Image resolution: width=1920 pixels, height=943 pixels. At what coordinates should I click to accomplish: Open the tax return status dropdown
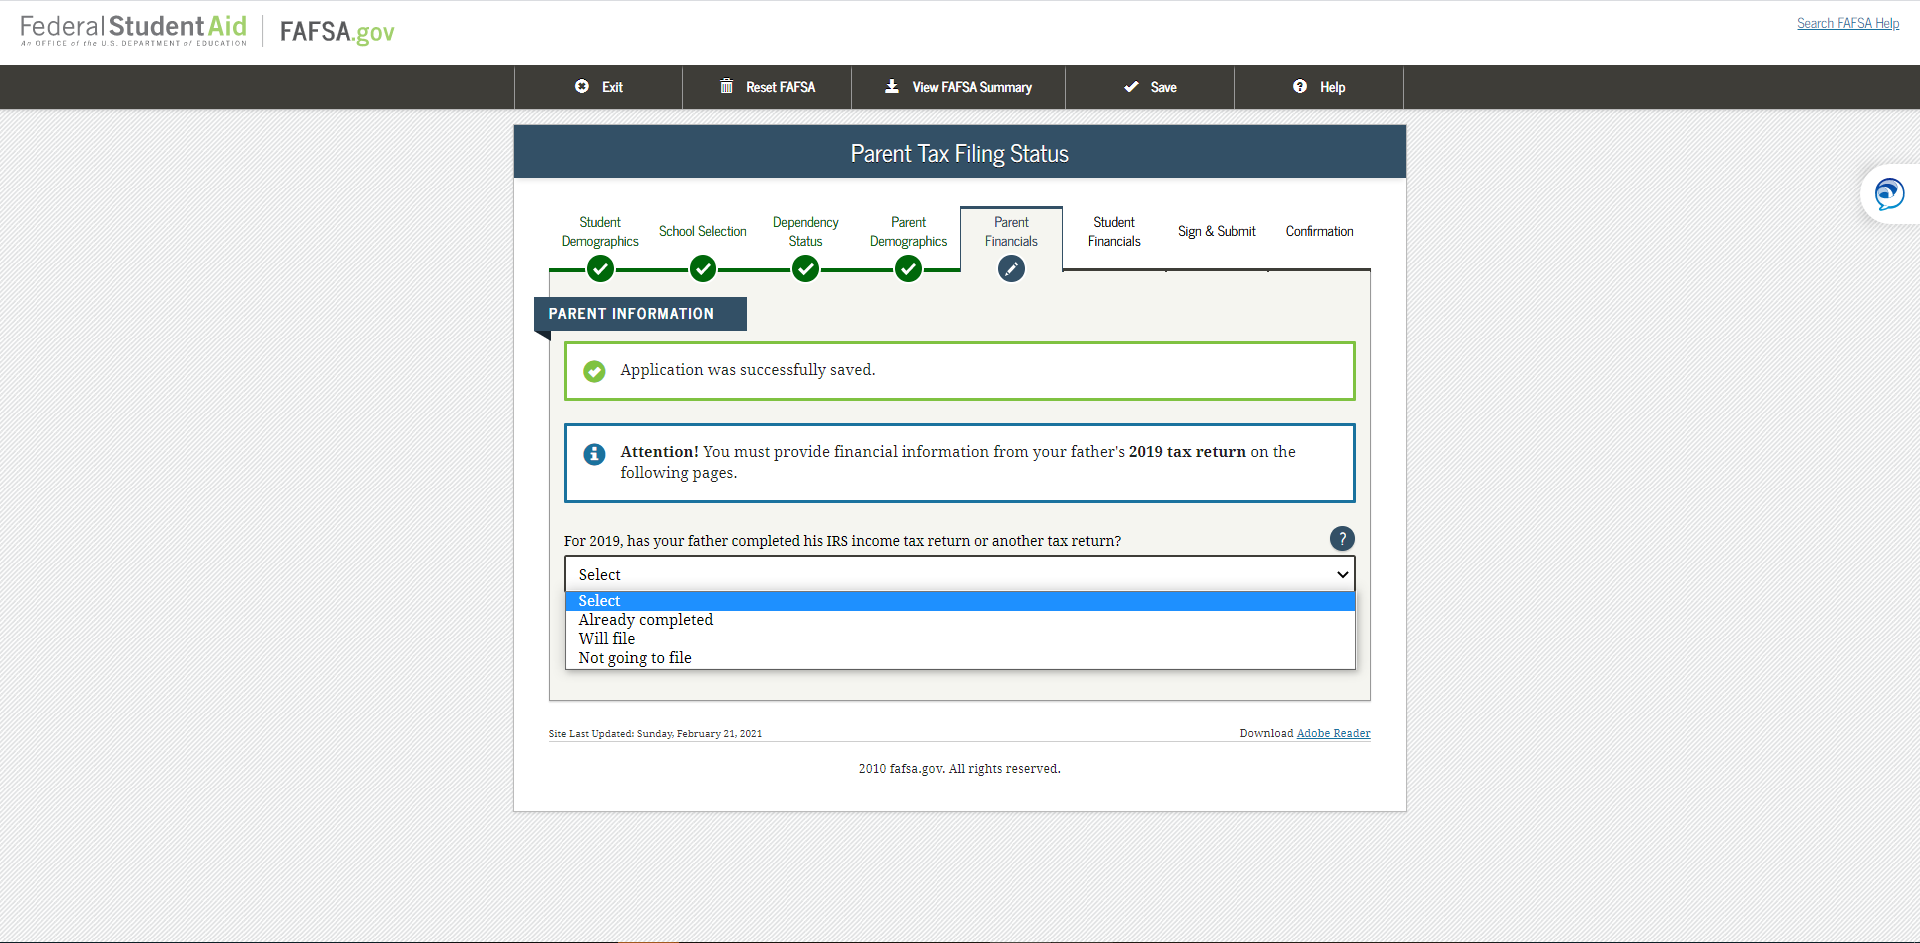click(958, 574)
